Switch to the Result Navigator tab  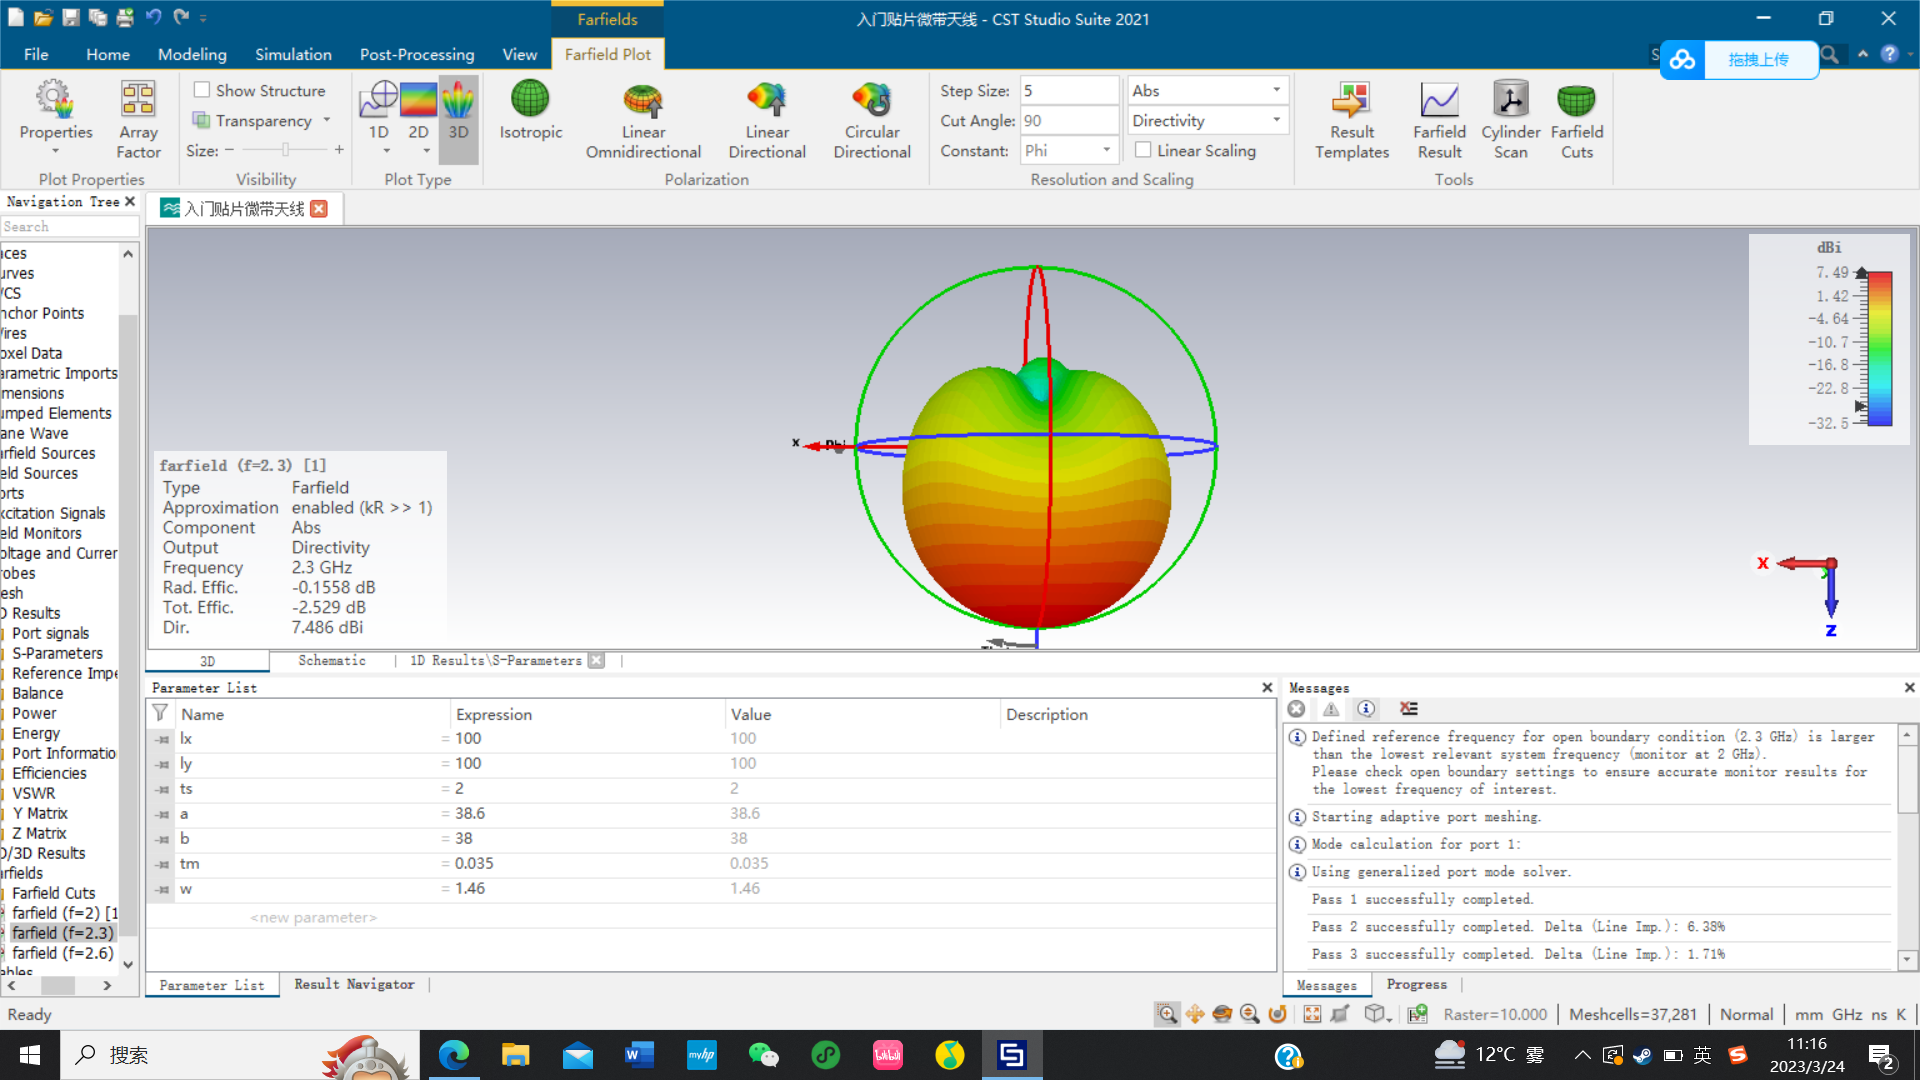point(354,985)
